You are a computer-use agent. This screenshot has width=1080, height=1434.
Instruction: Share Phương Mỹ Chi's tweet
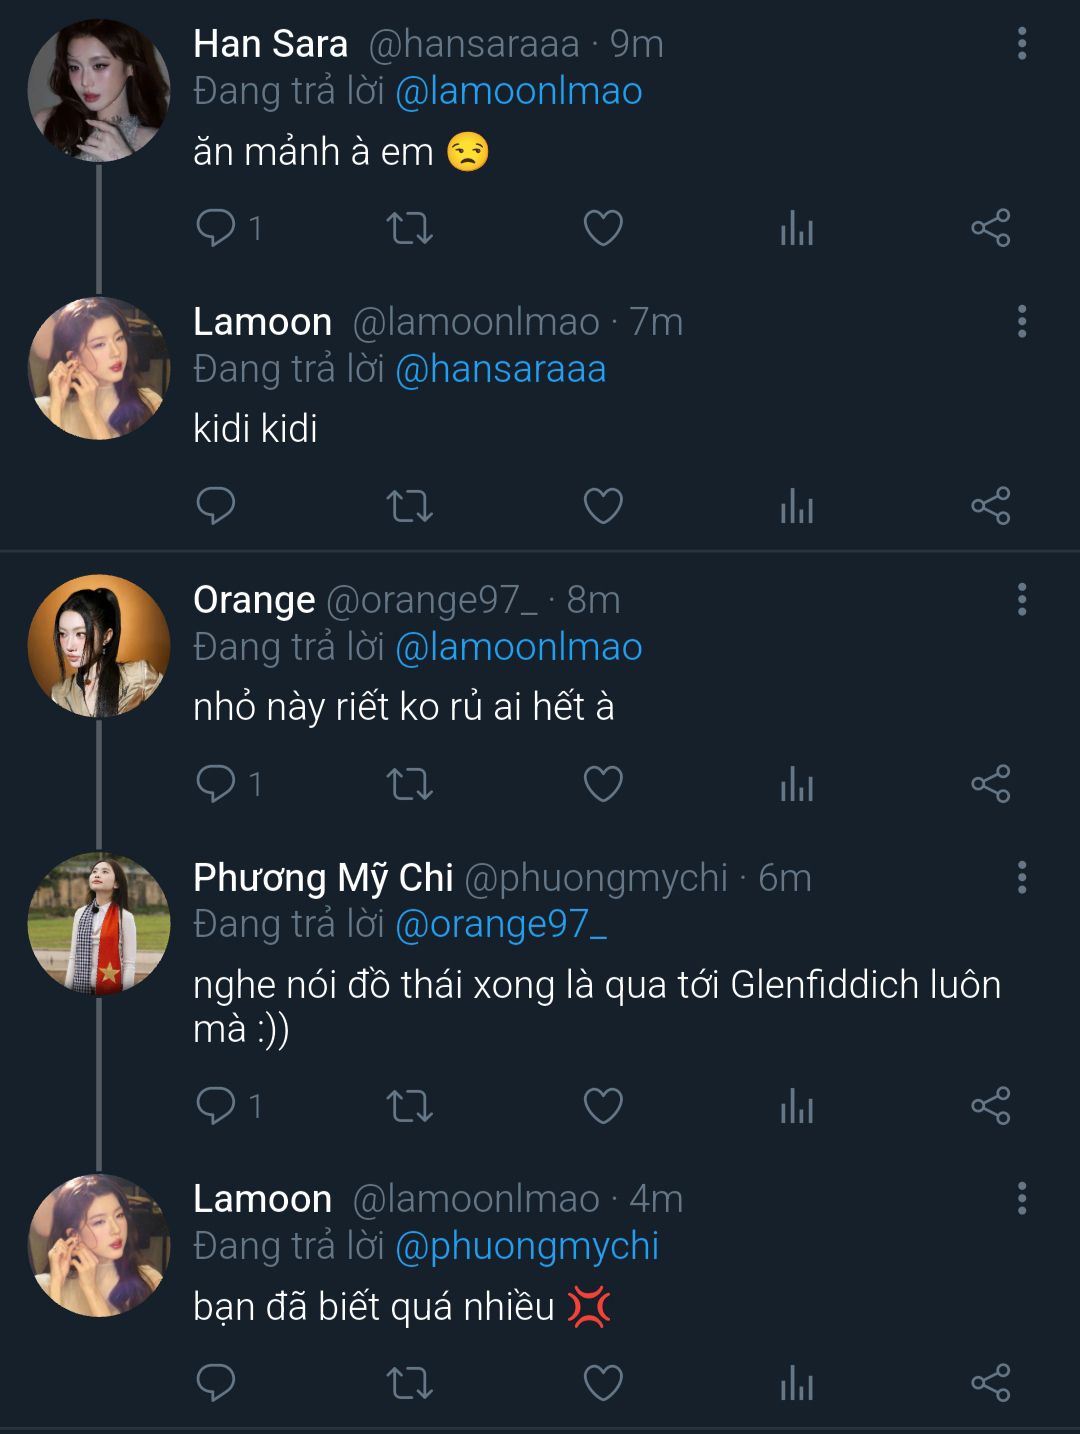[990, 1106]
